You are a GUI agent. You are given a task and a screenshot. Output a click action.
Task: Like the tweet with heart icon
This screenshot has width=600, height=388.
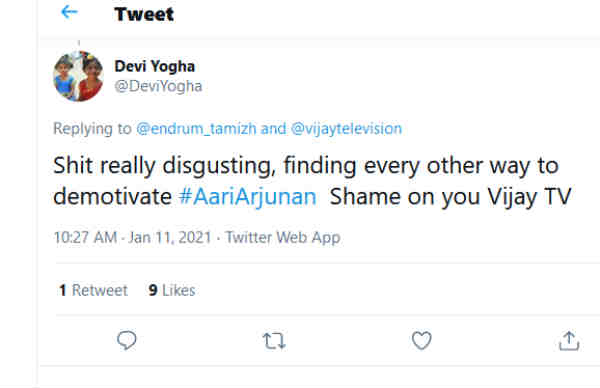click(421, 340)
